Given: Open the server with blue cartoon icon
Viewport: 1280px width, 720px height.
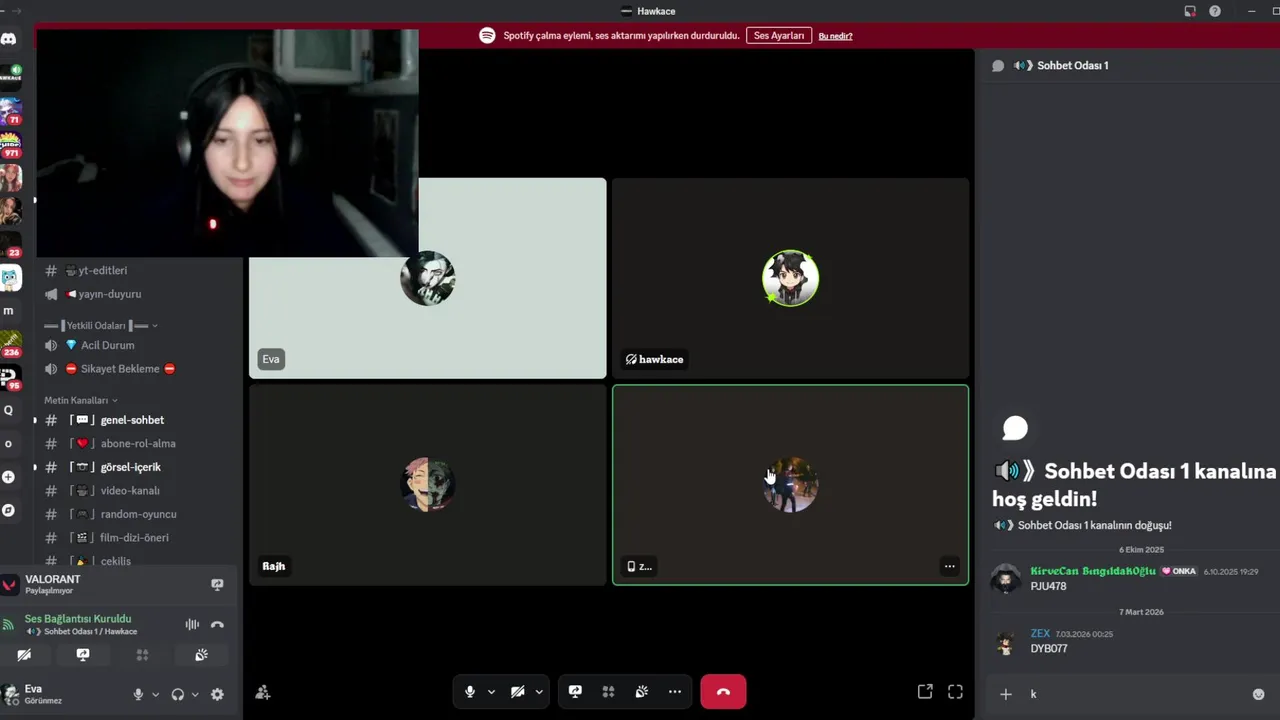Looking at the screenshot, I should (10, 278).
